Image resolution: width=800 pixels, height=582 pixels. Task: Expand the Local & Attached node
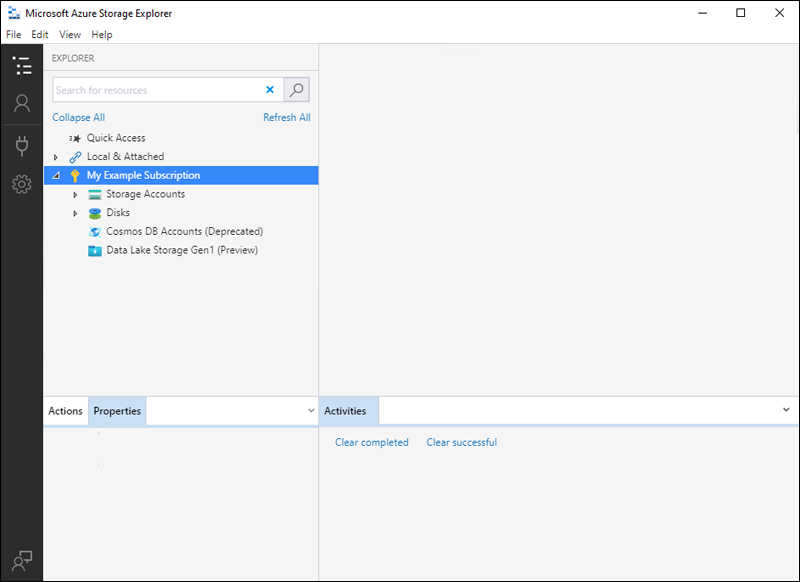point(56,157)
